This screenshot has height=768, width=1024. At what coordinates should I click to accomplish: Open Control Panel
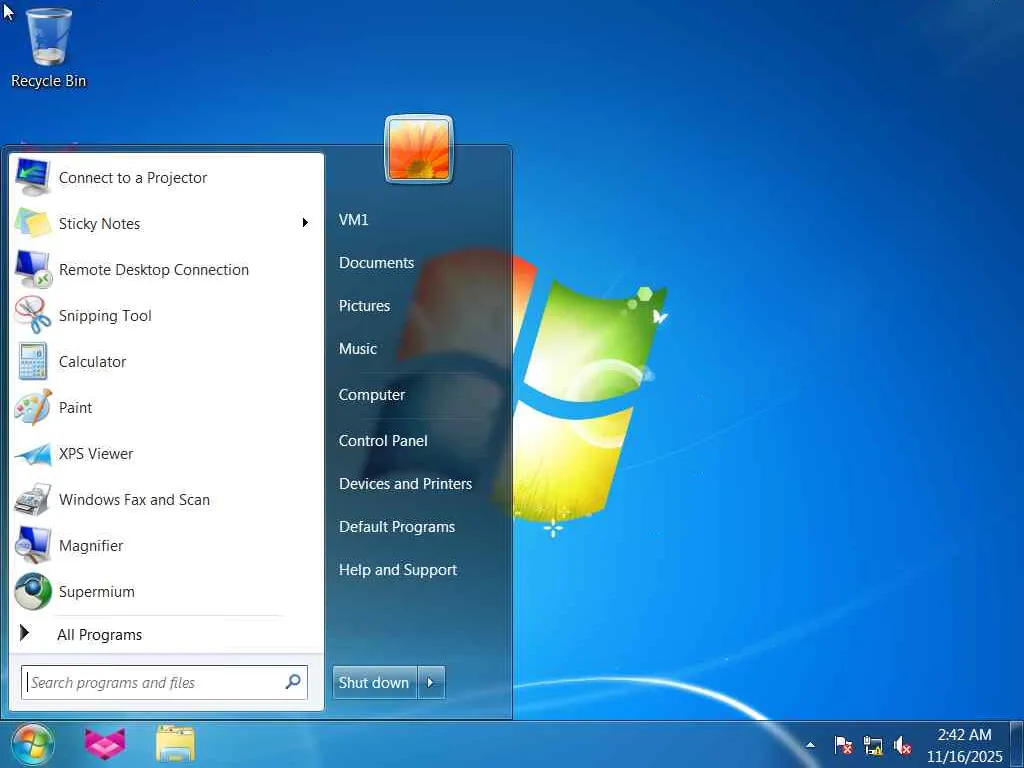[x=383, y=441]
